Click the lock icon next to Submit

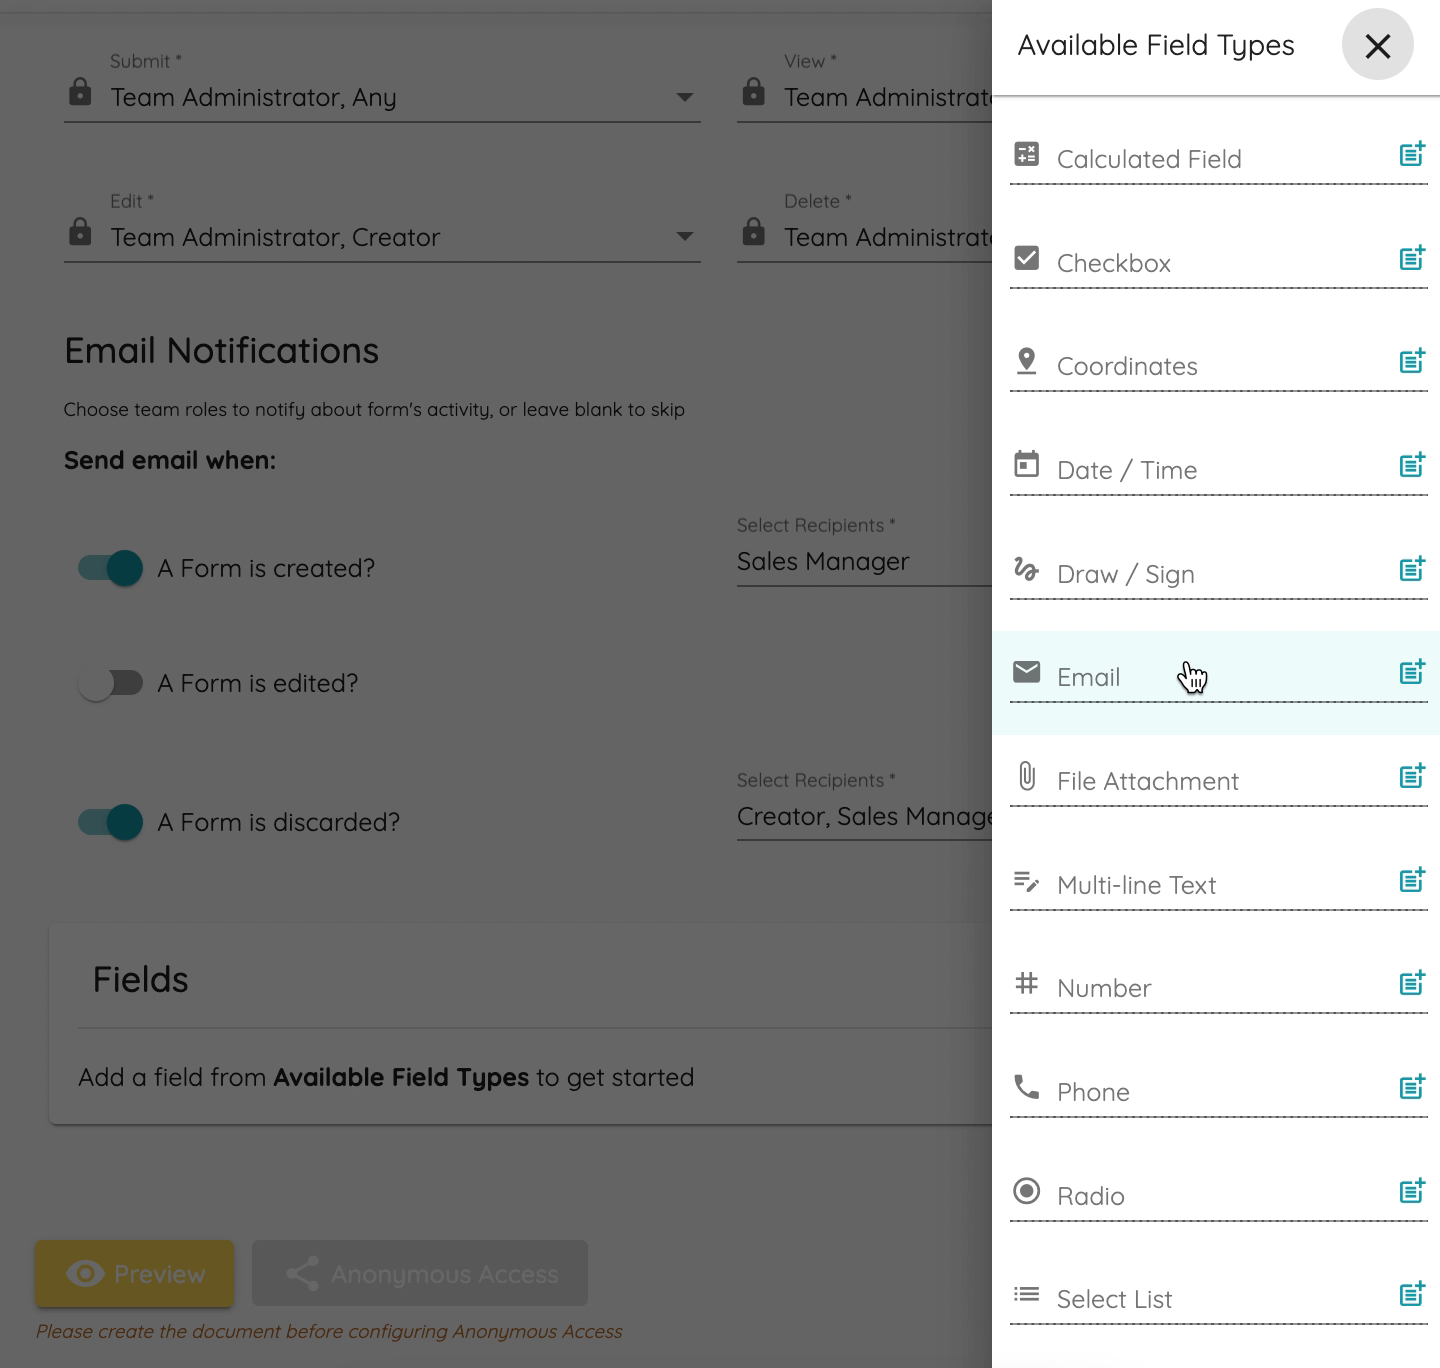click(x=80, y=93)
